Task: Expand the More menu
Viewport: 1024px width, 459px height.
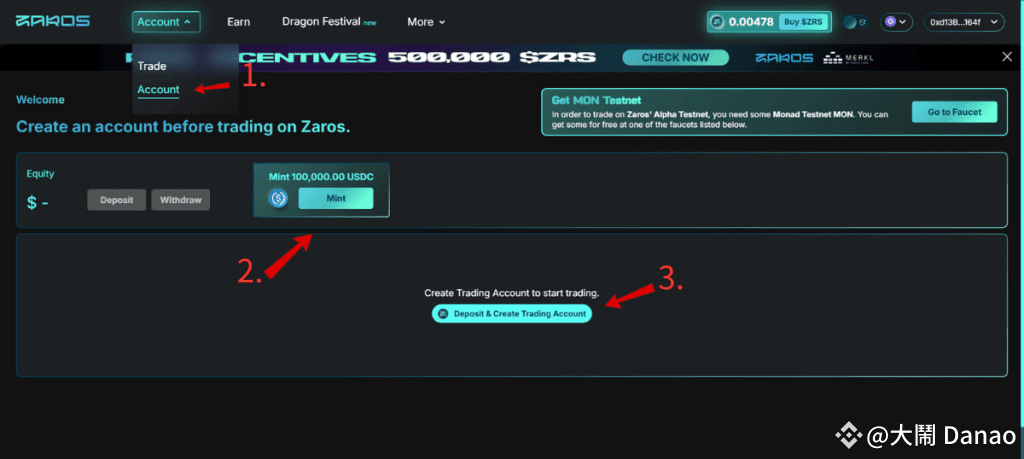Action: click(426, 22)
